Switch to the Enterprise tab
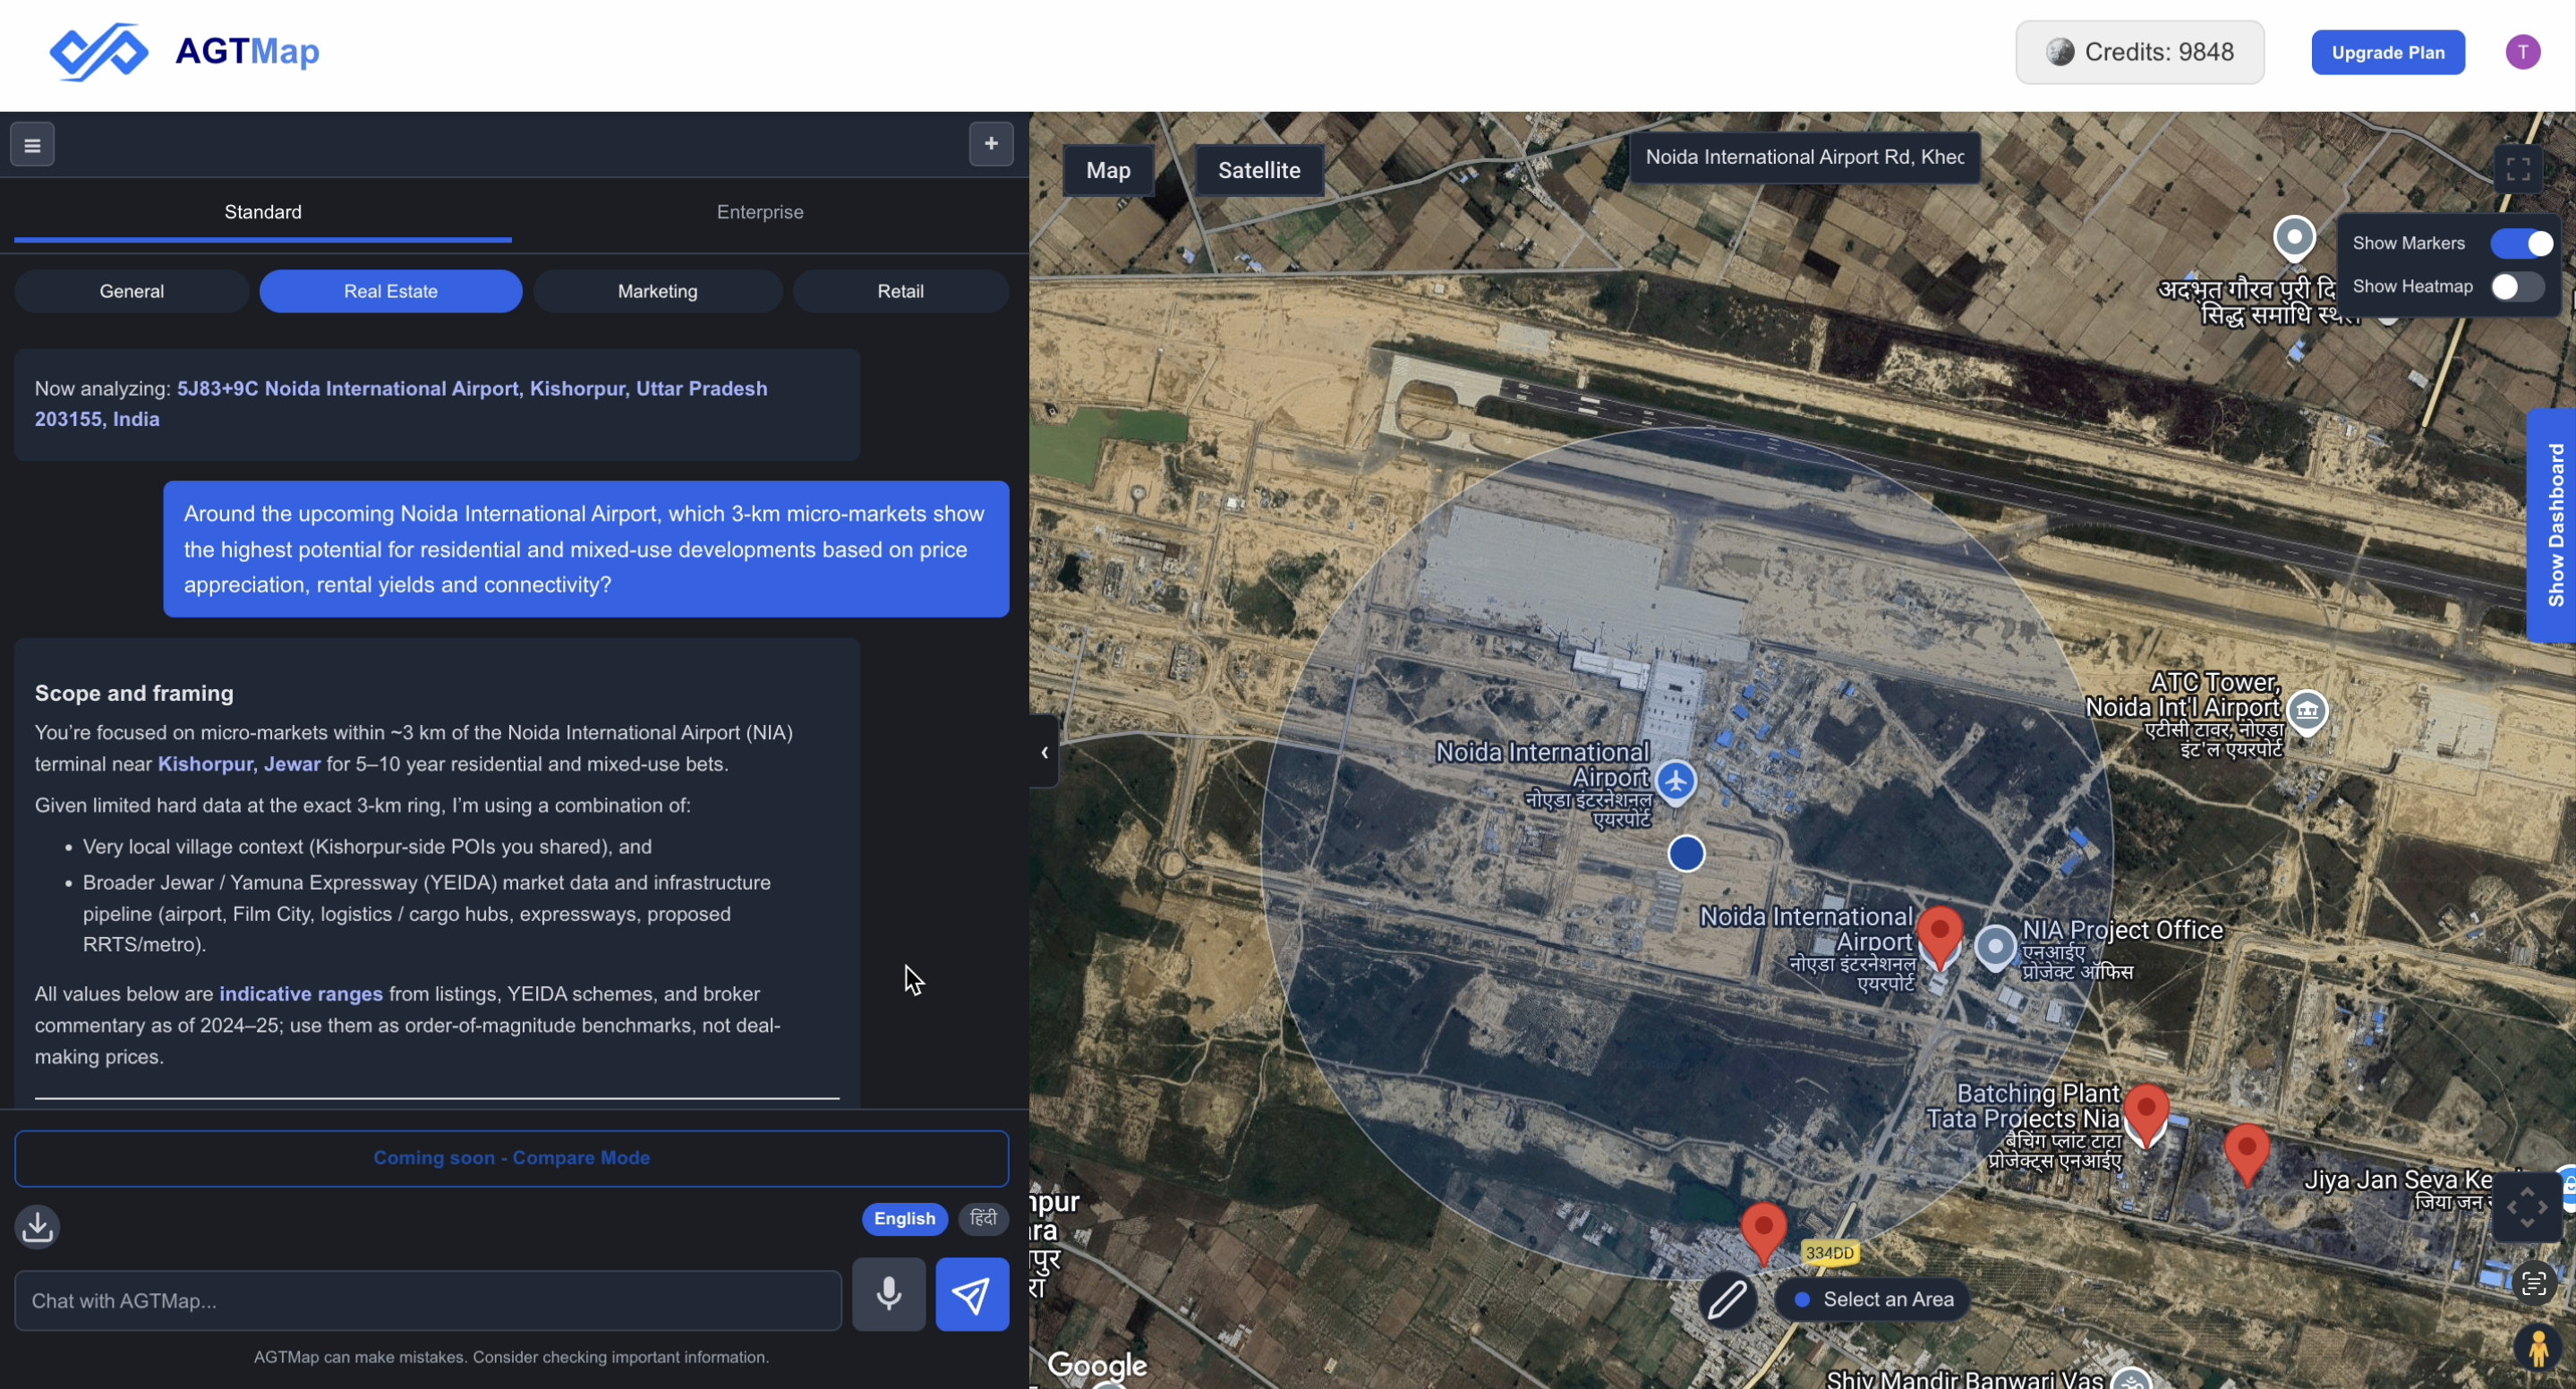 pos(760,212)
